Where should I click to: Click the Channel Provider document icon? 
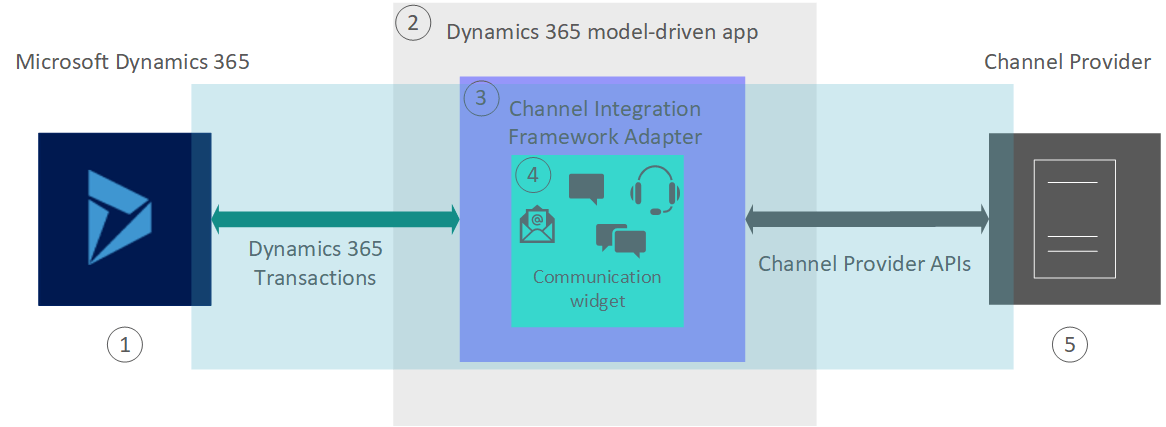tap(1072, 218)
